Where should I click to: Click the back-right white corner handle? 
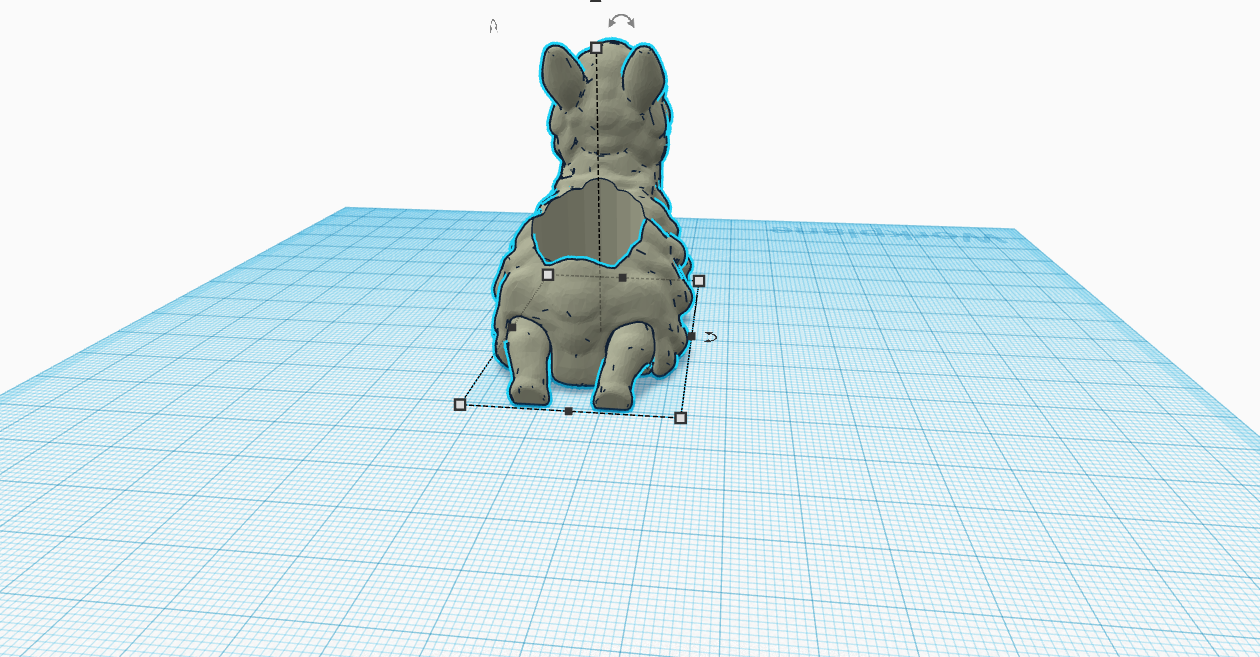point(699,281)
